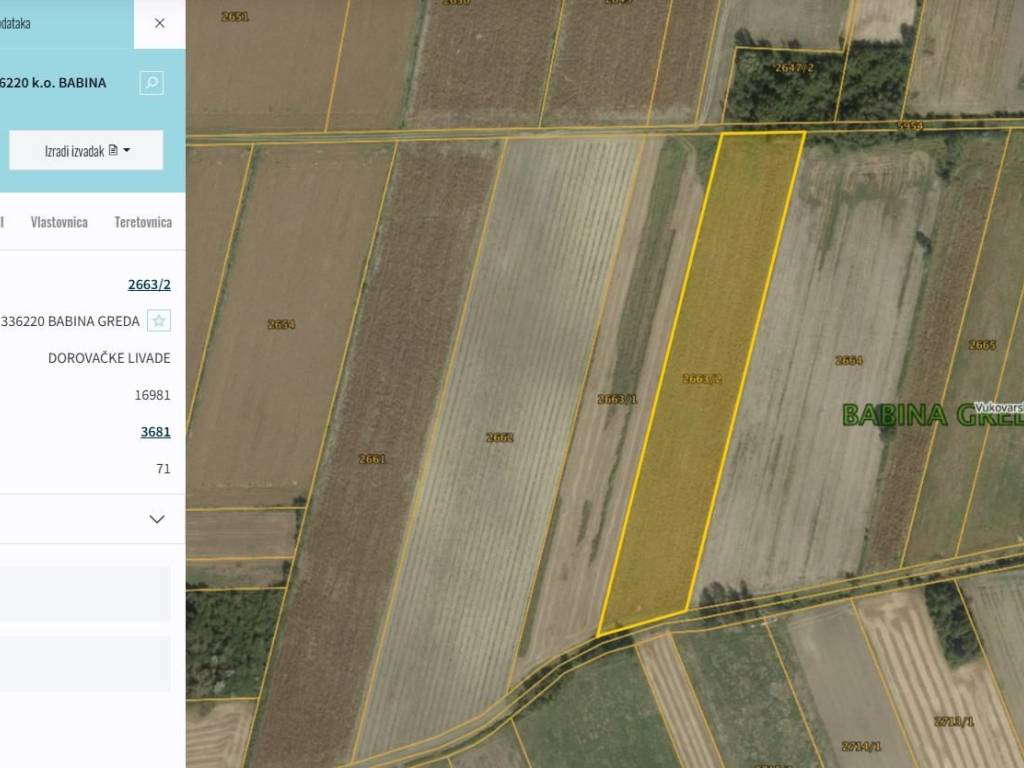Click the magnifier search icon beside BABINA
Image resolution: width=1024 pixels, height=768 pixels.
click(152, 83)
